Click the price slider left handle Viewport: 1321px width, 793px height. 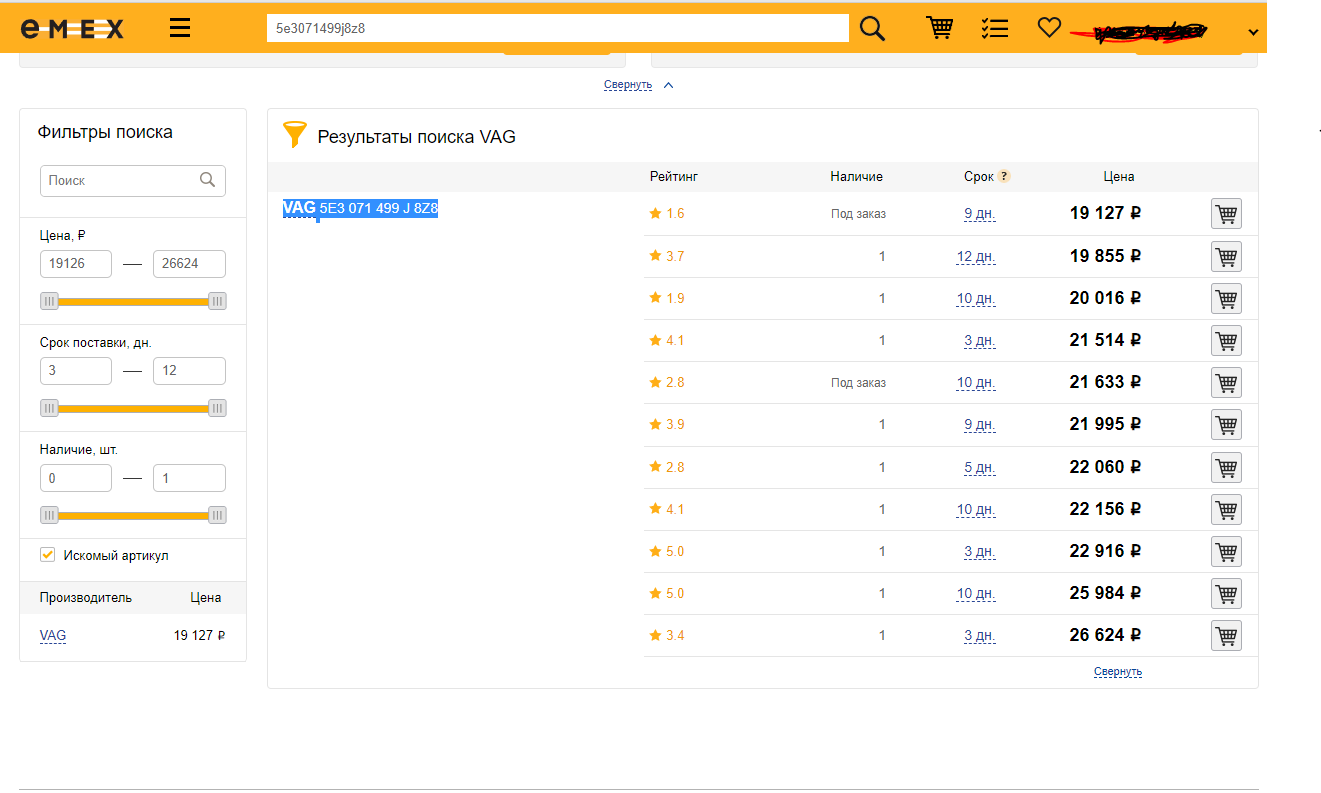click(49, 301)
